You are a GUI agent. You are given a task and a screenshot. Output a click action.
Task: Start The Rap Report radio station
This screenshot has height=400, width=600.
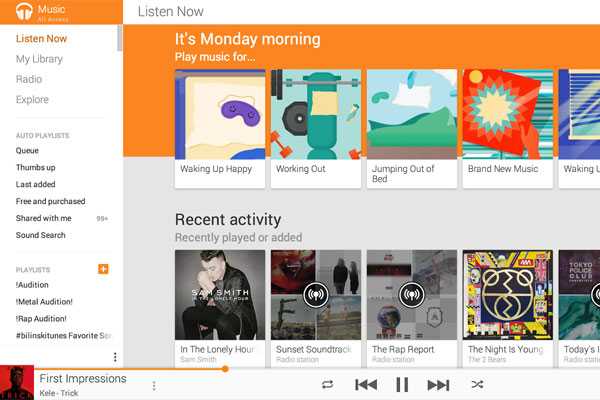point(411,295)
